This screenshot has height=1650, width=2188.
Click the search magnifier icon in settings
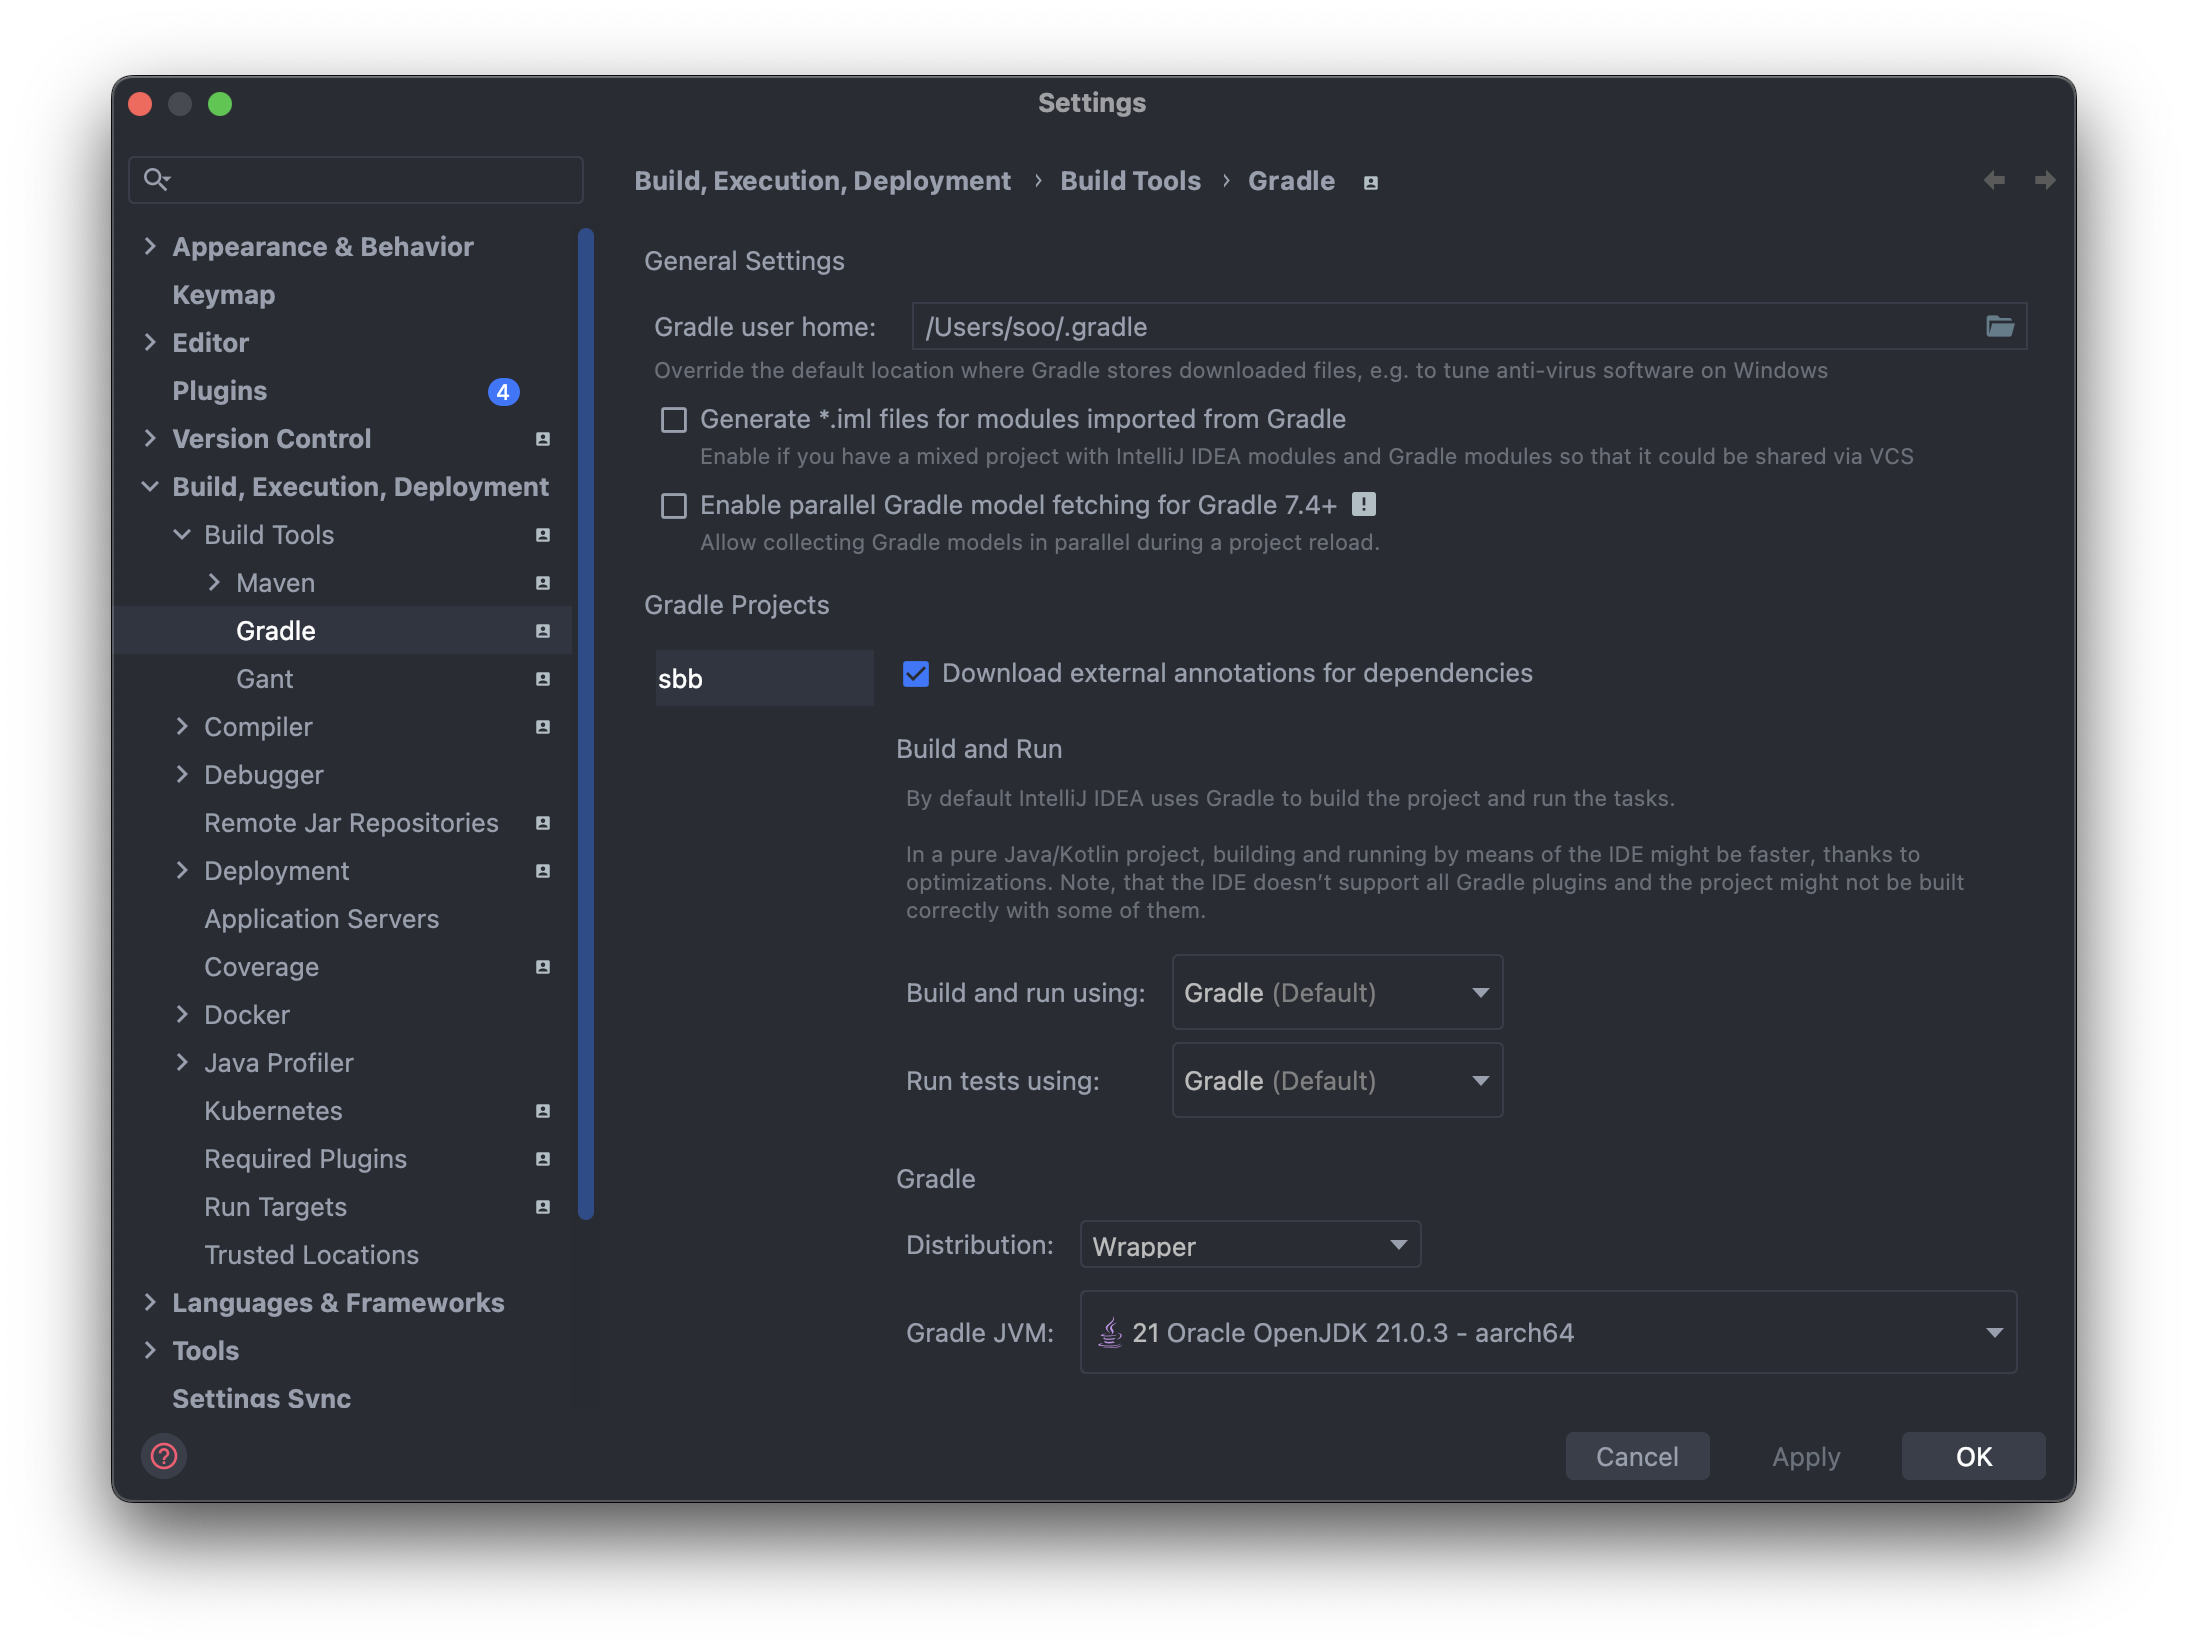[x=156, y=179]
